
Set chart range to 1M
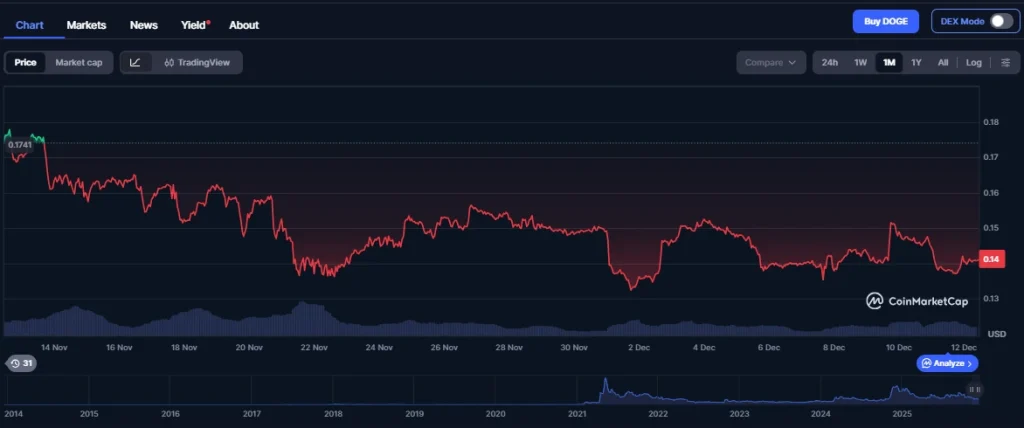coord(889,63)
